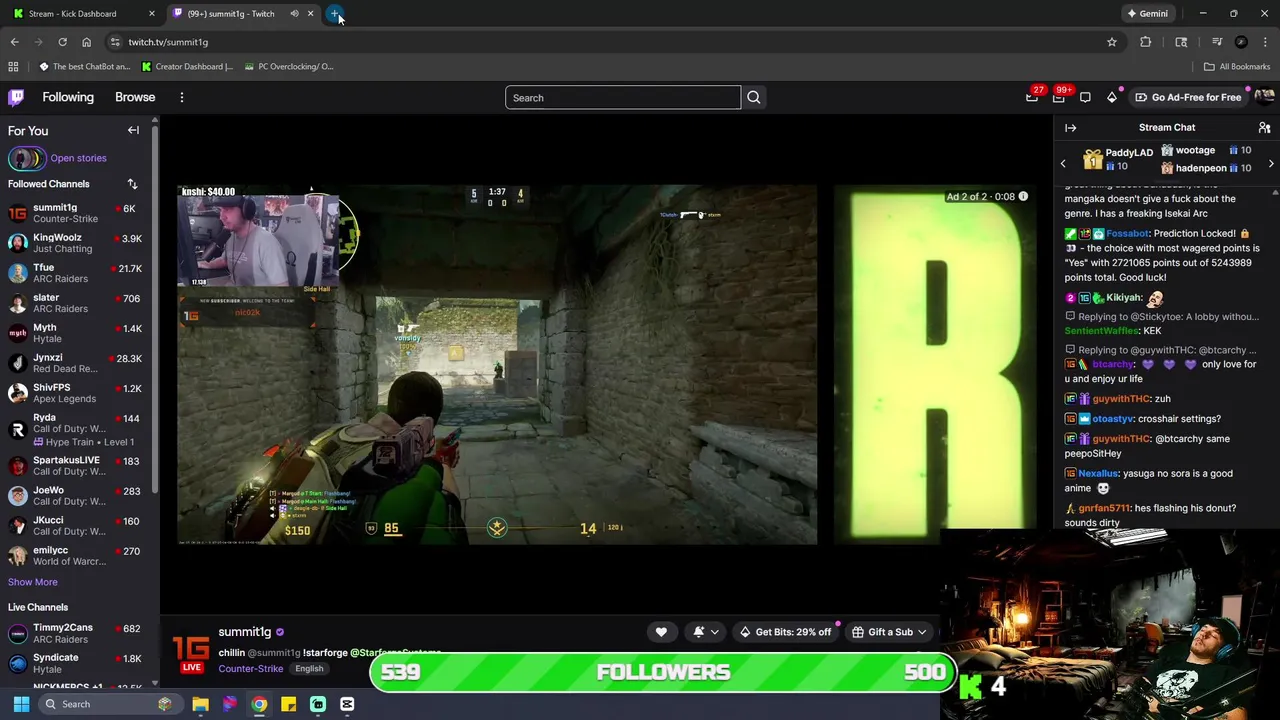1280x720 pixels.
Task: Open the Twitch user avatar menu
Action: 1264,97
